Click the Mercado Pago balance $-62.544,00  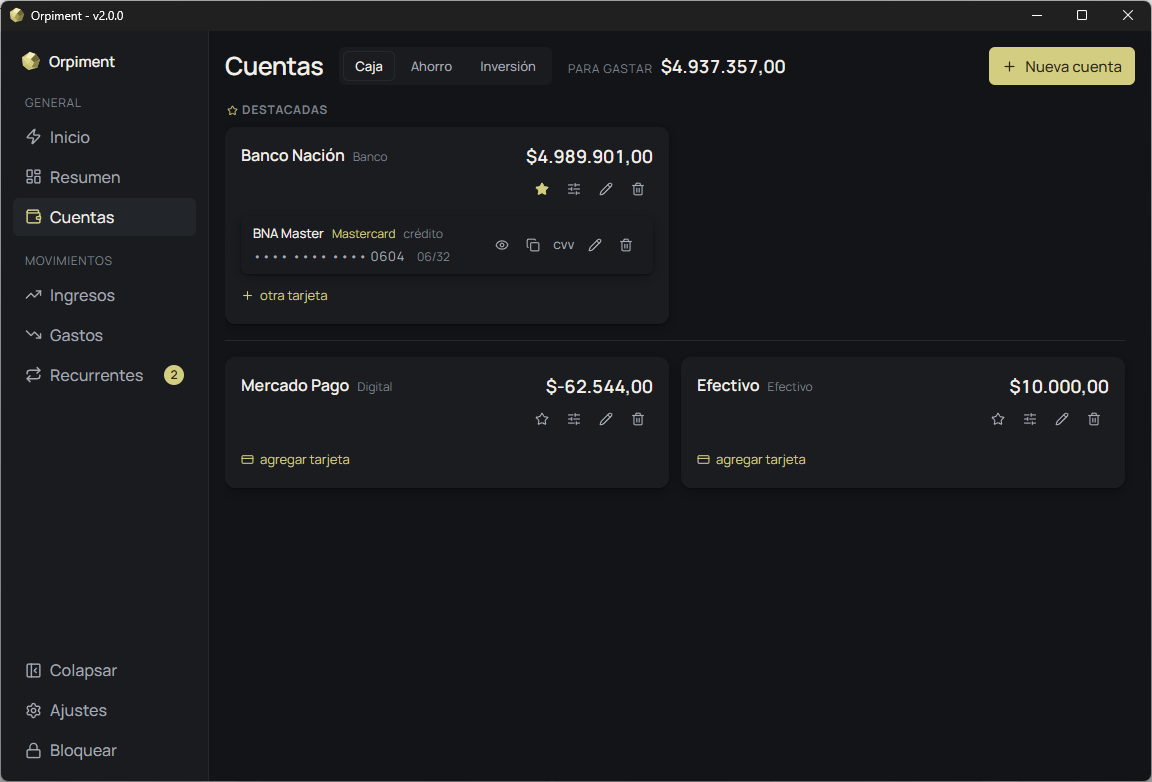[x=599, y=387]
